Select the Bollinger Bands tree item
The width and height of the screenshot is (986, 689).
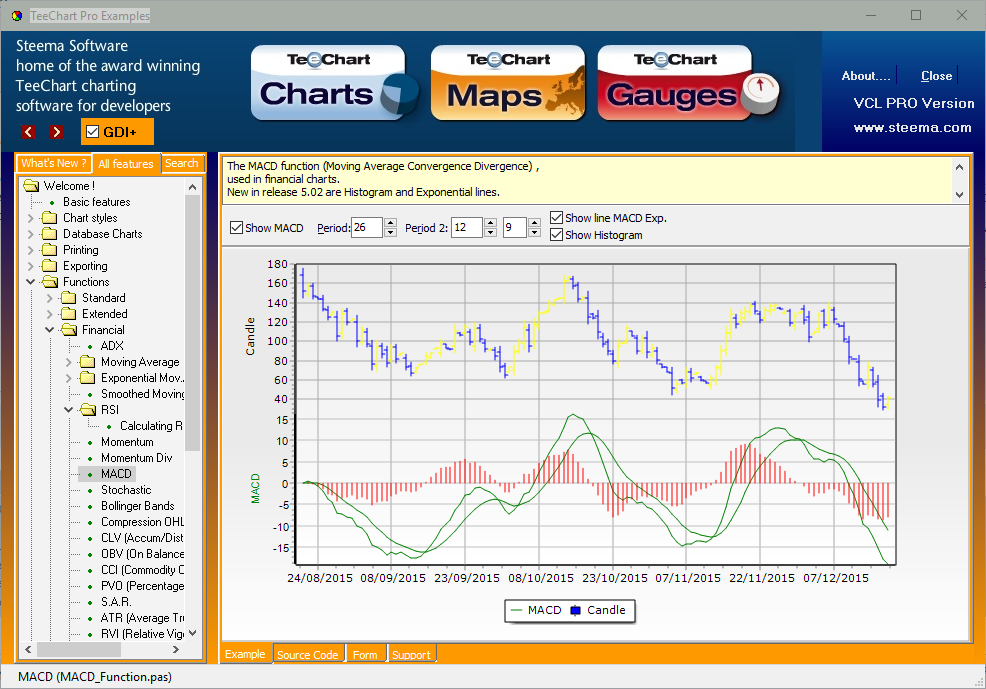(x=138, y=506)
